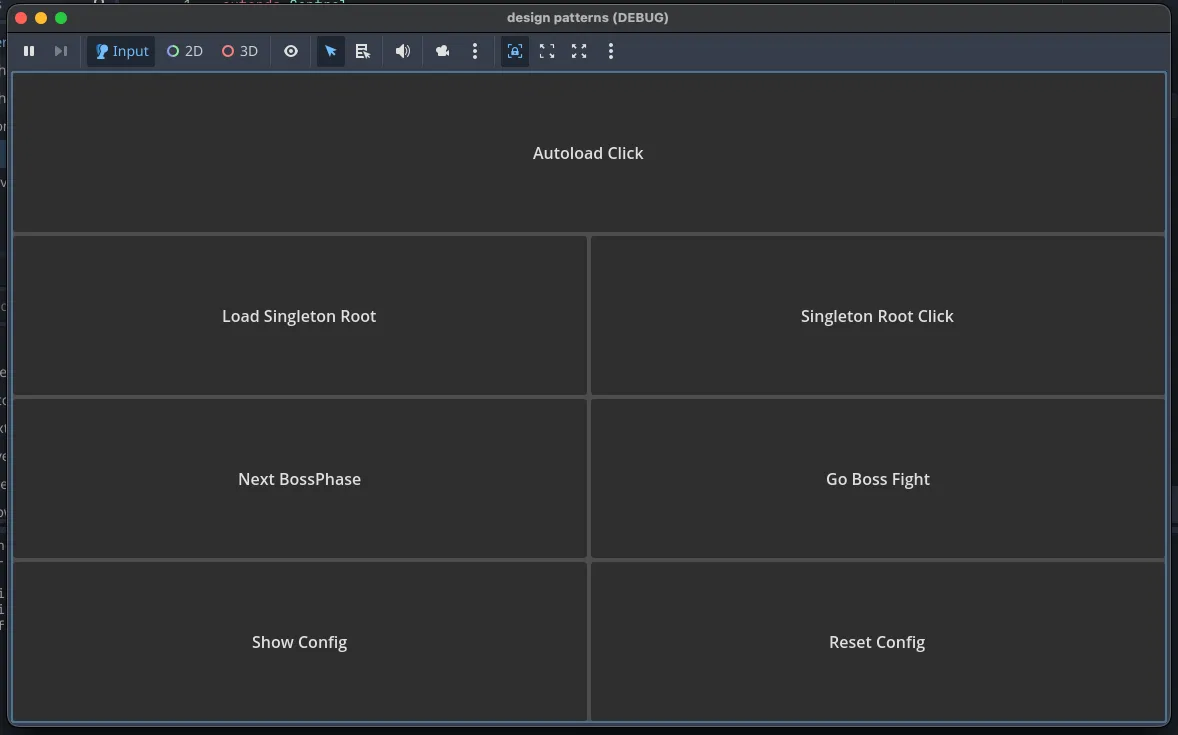Mute the game audio
Image resolution: width=1178 pixels, height=735 pixels.
403,51
